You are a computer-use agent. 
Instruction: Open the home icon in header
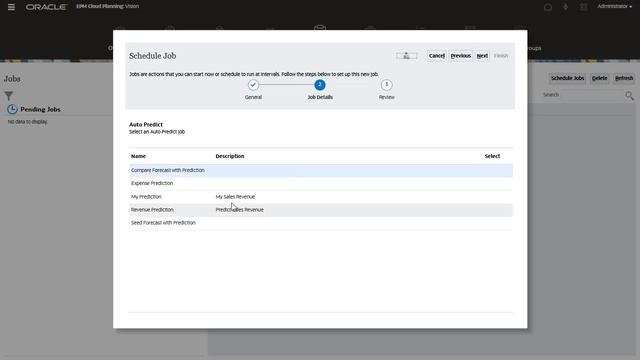click(548, 7)
